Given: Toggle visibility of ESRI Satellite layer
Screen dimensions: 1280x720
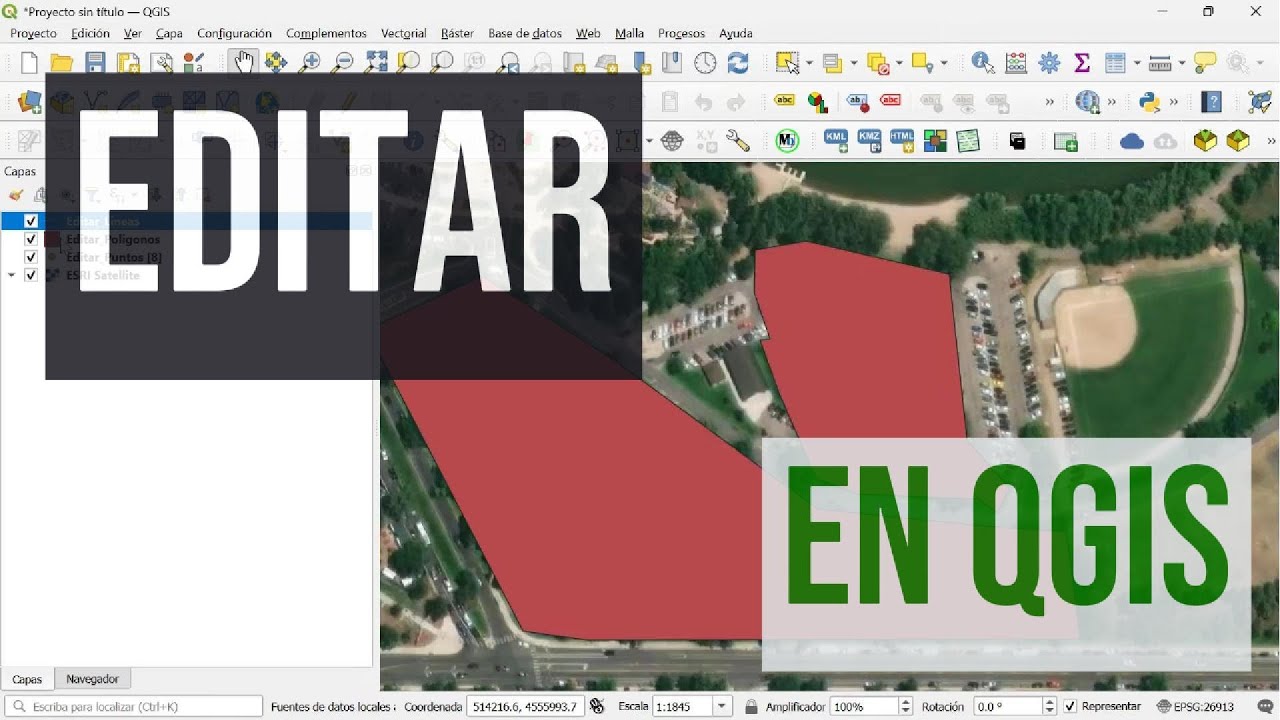Looking at the screenshot, I should point(31,275).
